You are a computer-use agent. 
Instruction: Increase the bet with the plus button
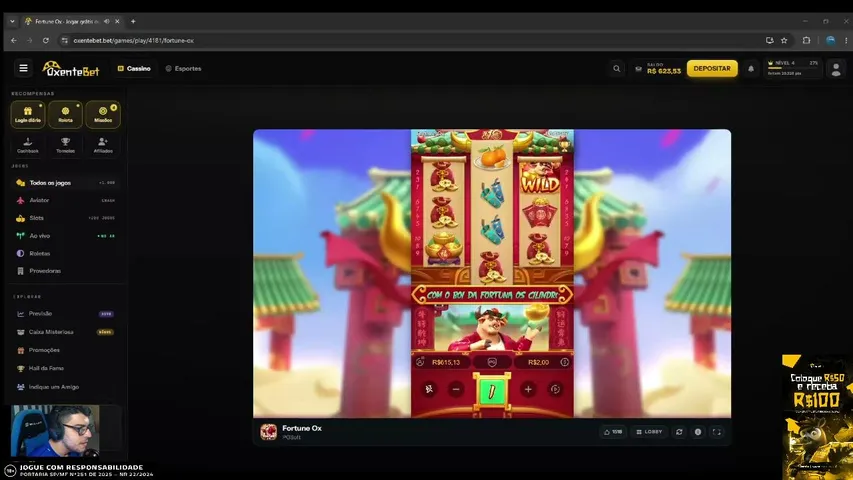click(x=528, y=389)
